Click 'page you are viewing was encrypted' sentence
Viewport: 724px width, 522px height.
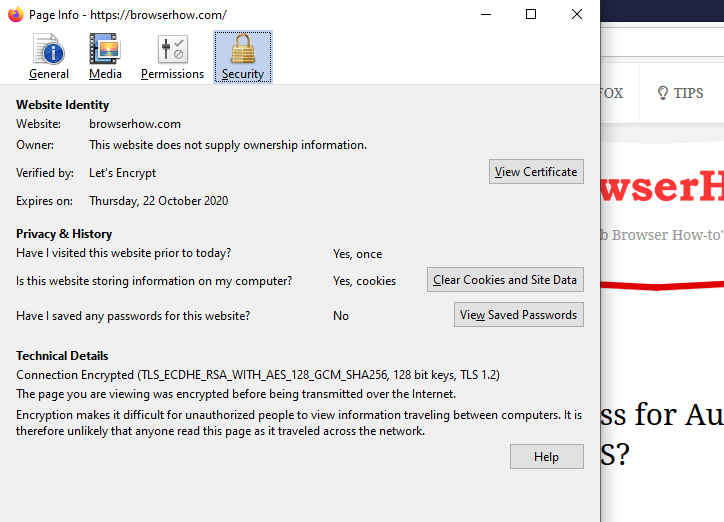pyautogui.click(x=236, y=394)
